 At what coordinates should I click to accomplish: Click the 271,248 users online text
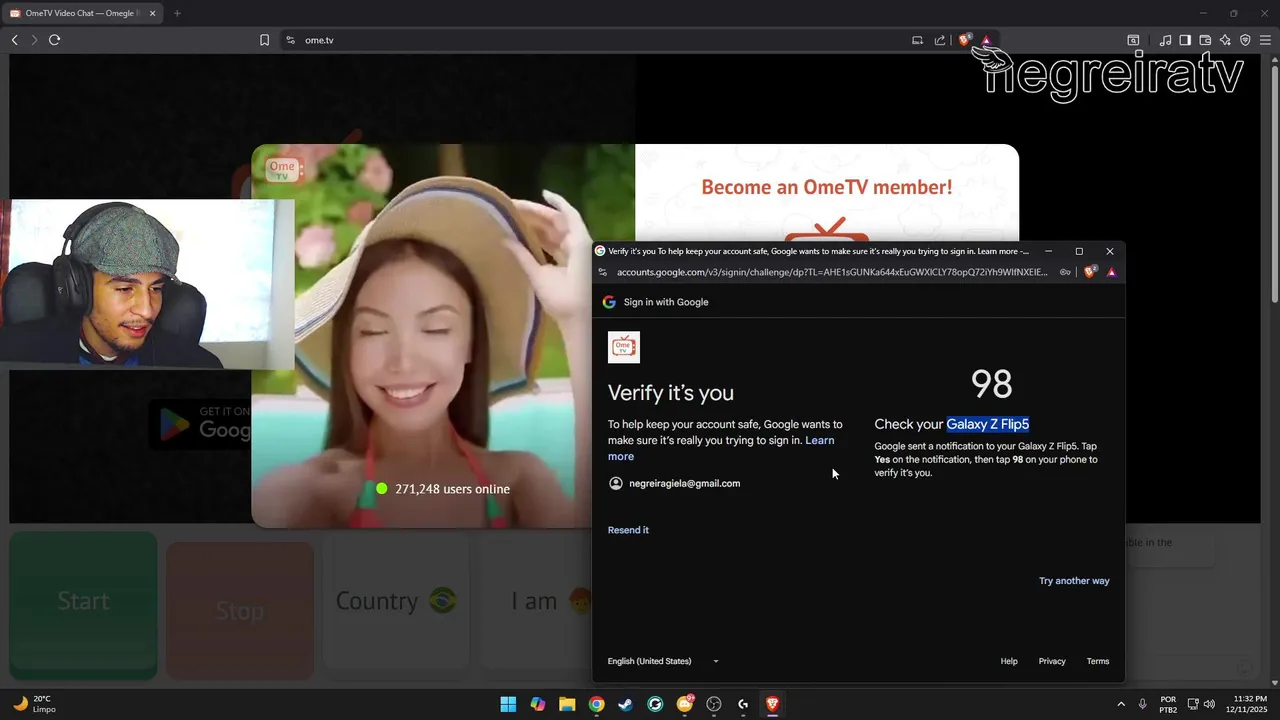coord(452,489)
